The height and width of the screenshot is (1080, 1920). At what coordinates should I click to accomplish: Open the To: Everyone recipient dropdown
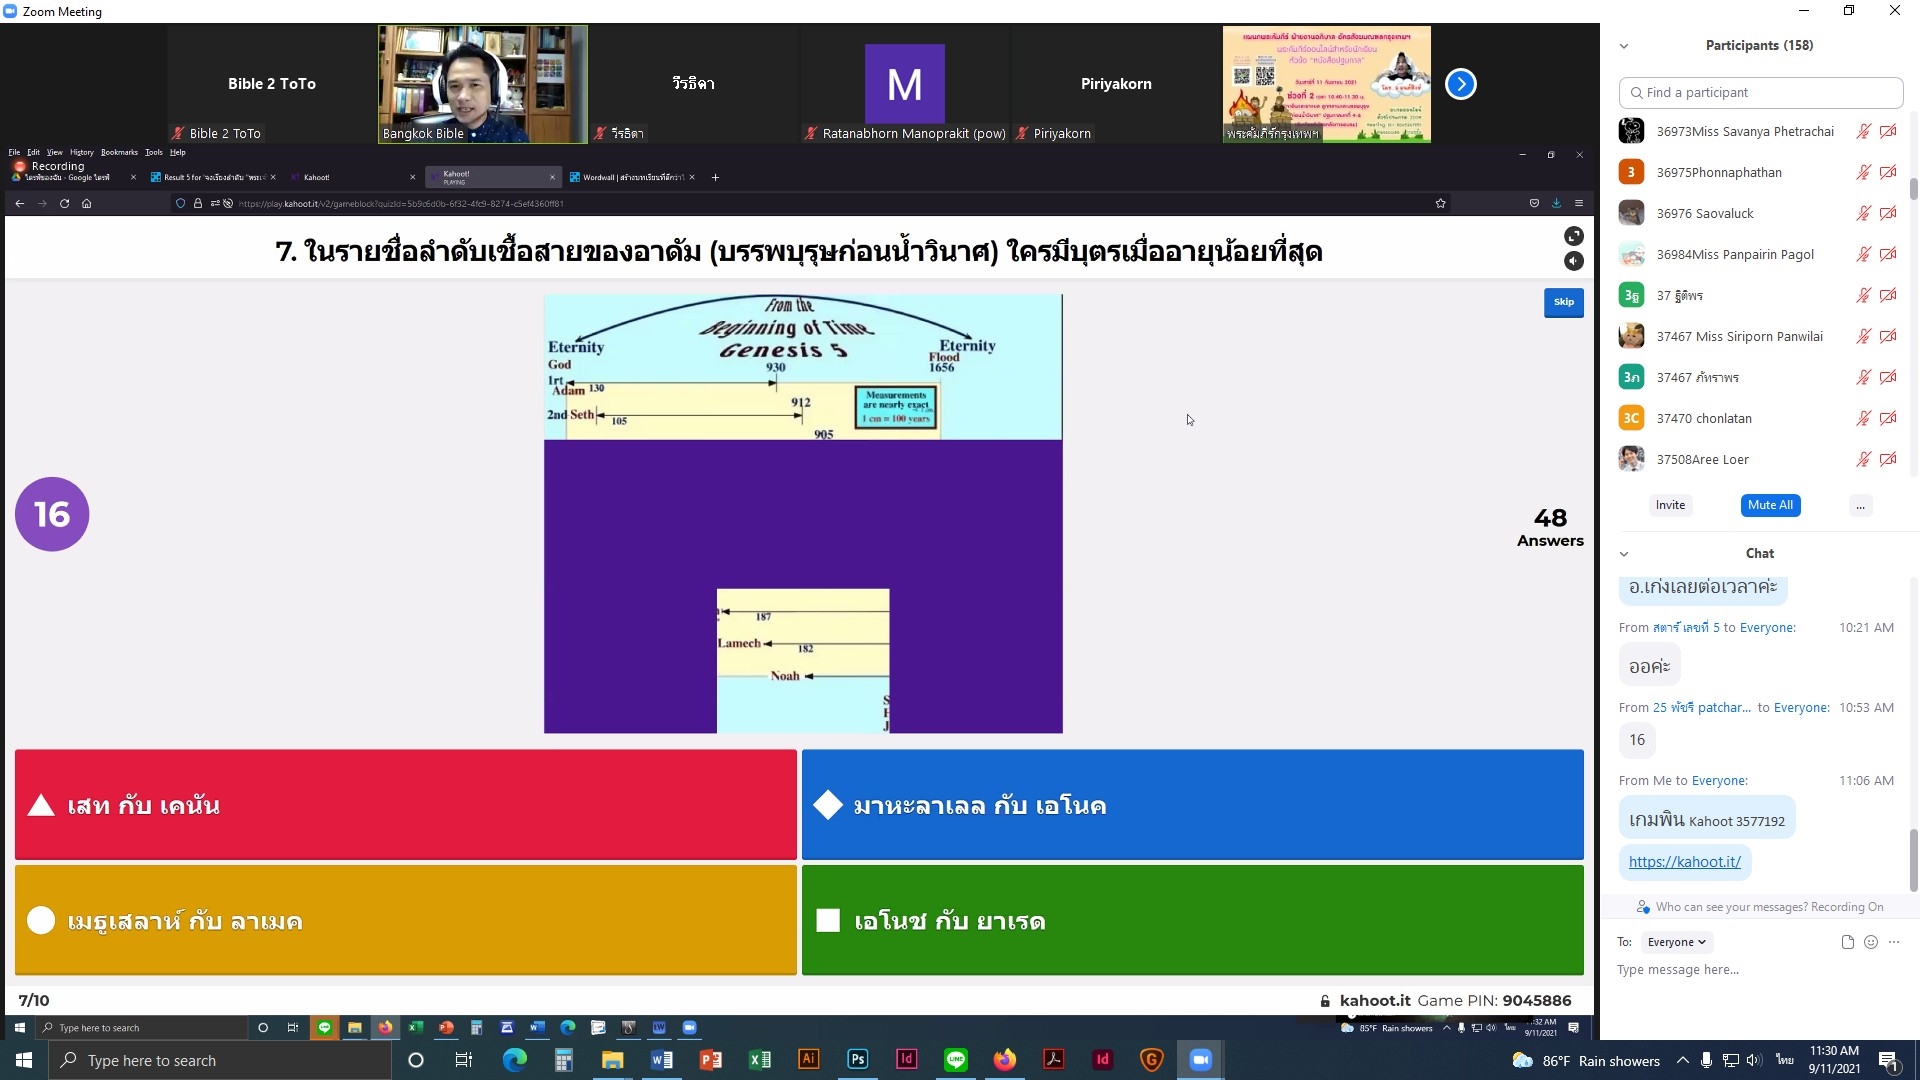pos(1676,942)
